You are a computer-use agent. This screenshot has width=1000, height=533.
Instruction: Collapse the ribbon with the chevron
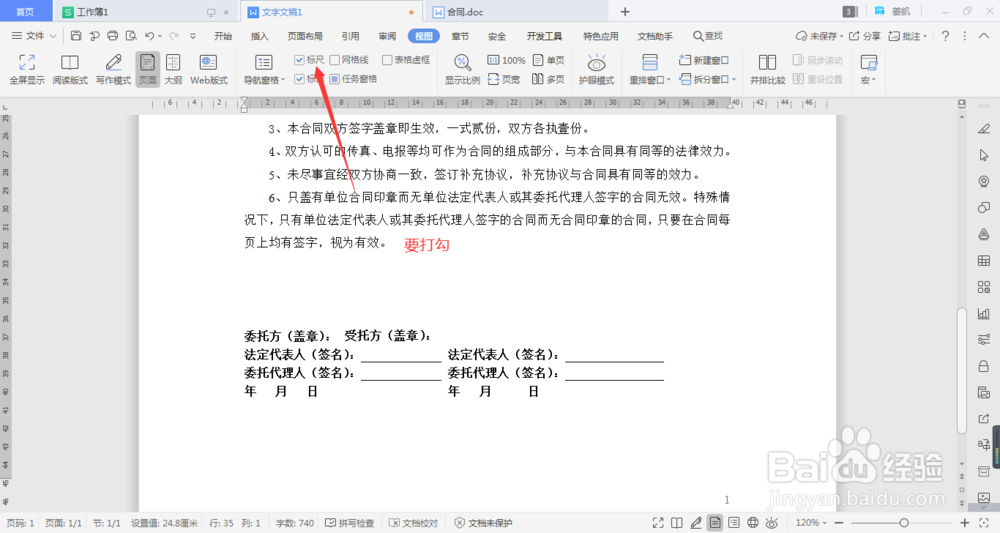coord(985,36)
